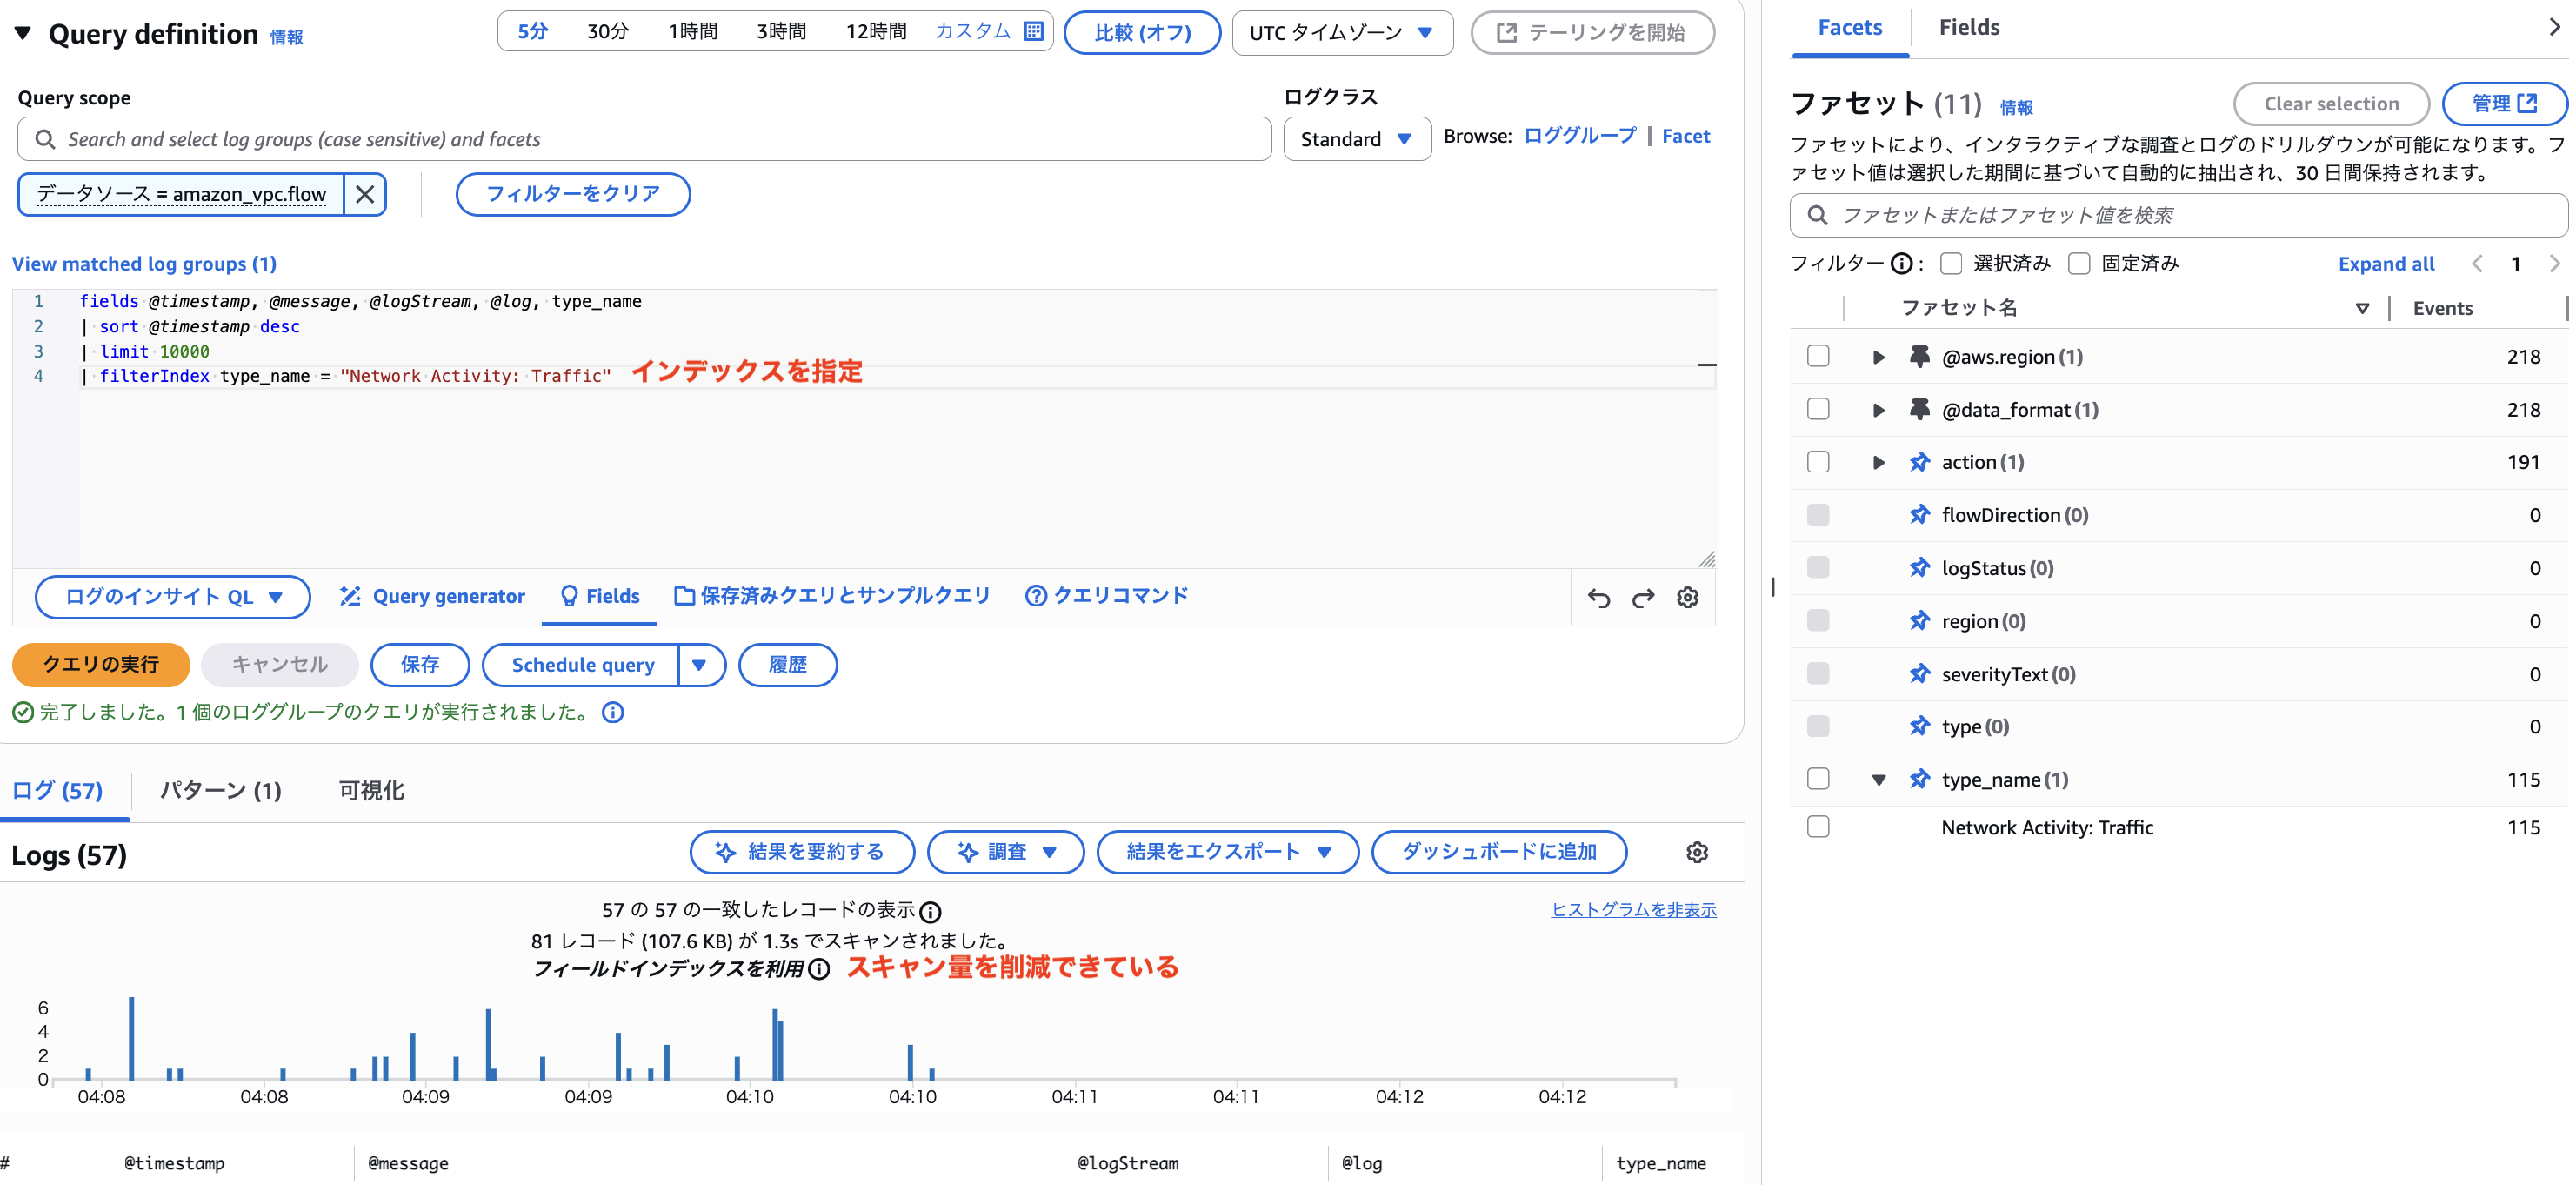Remove the amazon_vpc.flow data source filter chip
Image resolution: width=2576 pixels, height=1185 pixels.
365,194
